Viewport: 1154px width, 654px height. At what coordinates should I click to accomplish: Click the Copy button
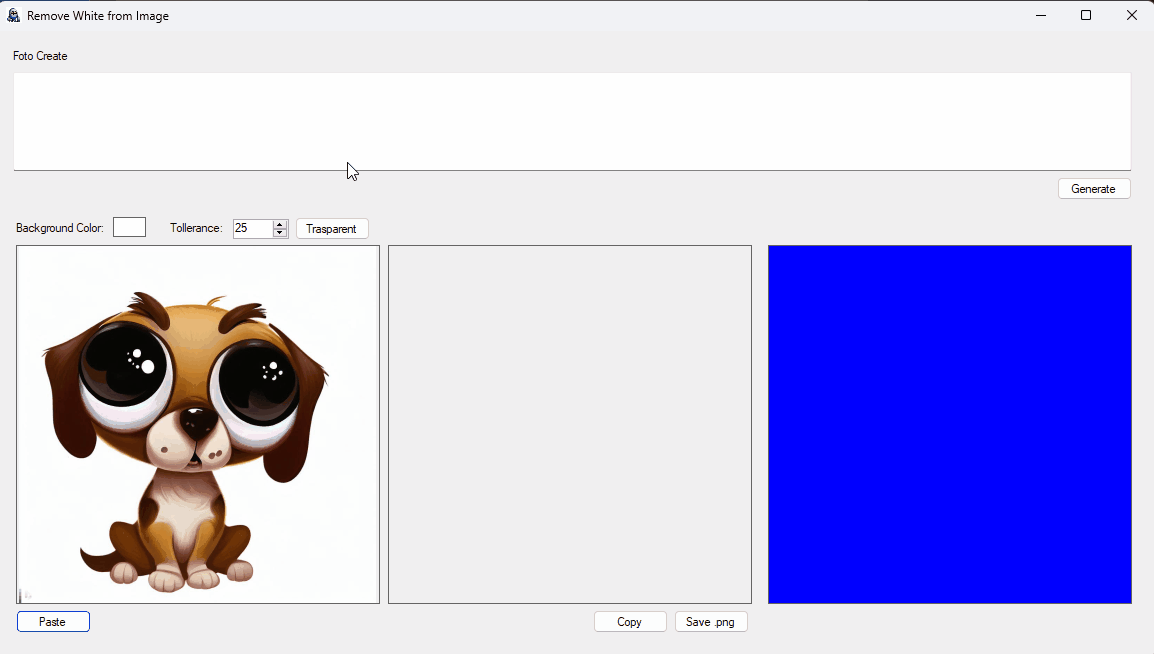630,622
